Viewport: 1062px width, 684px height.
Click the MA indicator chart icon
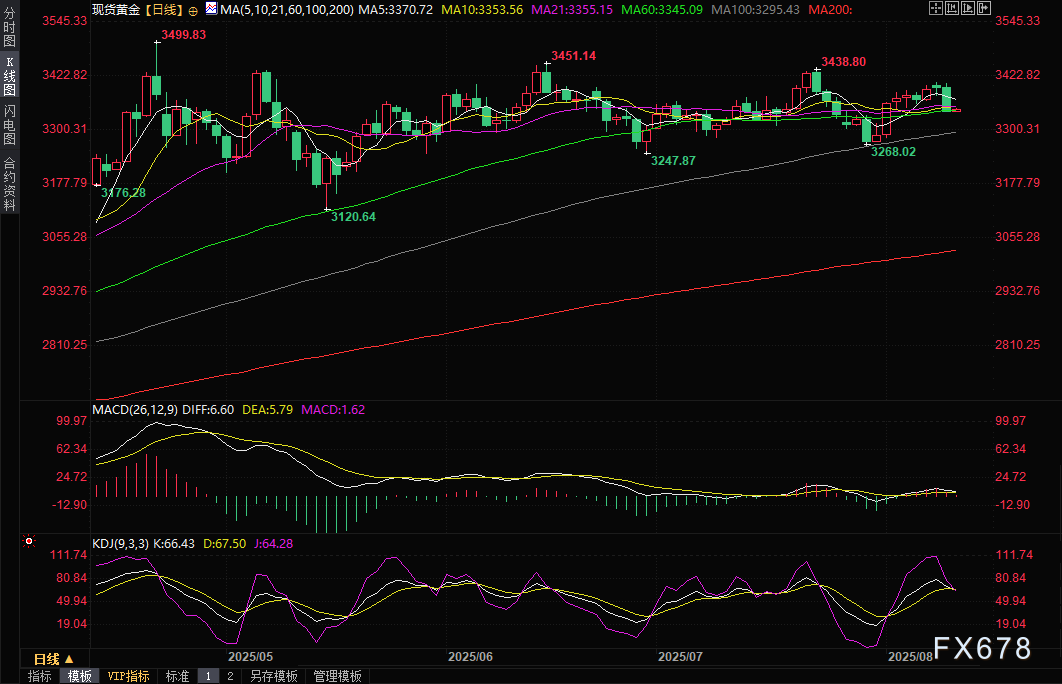click(210, 9)
